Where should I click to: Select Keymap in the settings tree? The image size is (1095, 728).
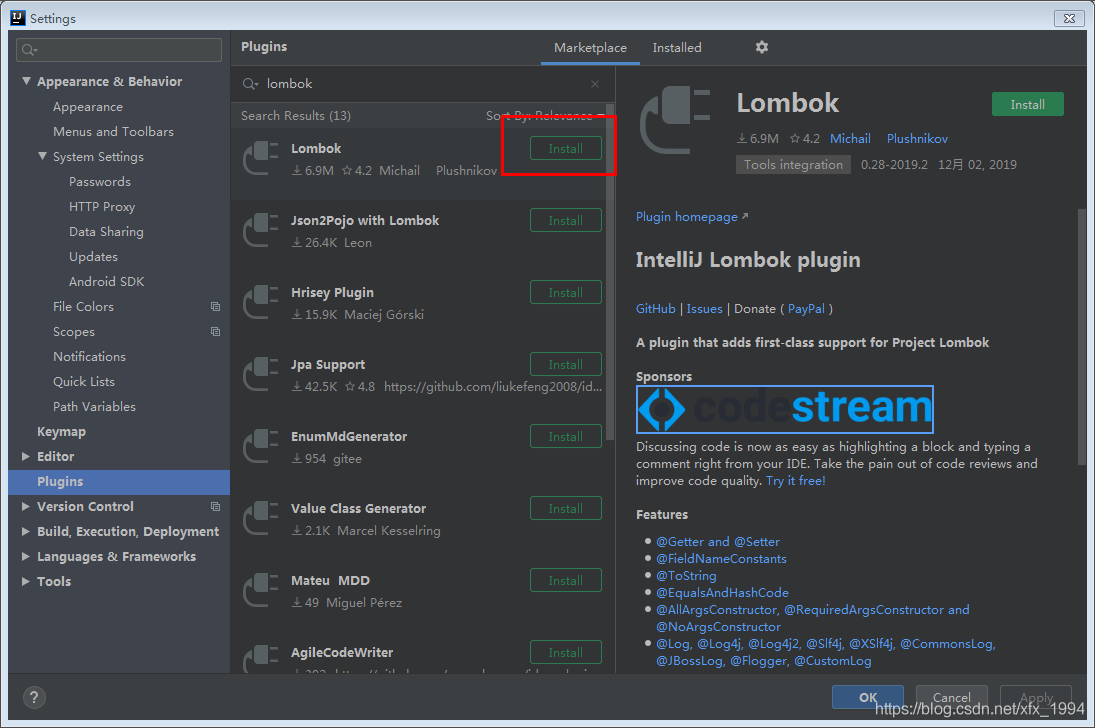point(61,432)
